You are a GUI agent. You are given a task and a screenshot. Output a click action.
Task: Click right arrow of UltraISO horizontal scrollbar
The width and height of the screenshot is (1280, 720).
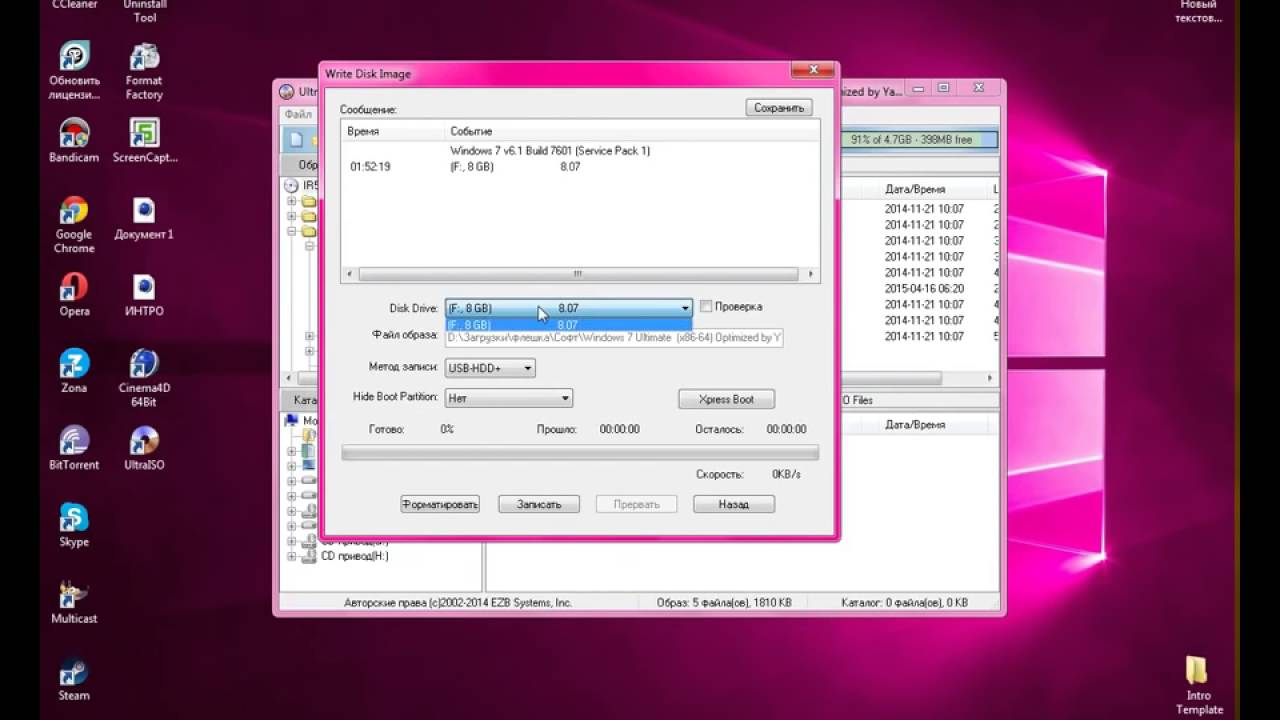(x=991, y=378)
